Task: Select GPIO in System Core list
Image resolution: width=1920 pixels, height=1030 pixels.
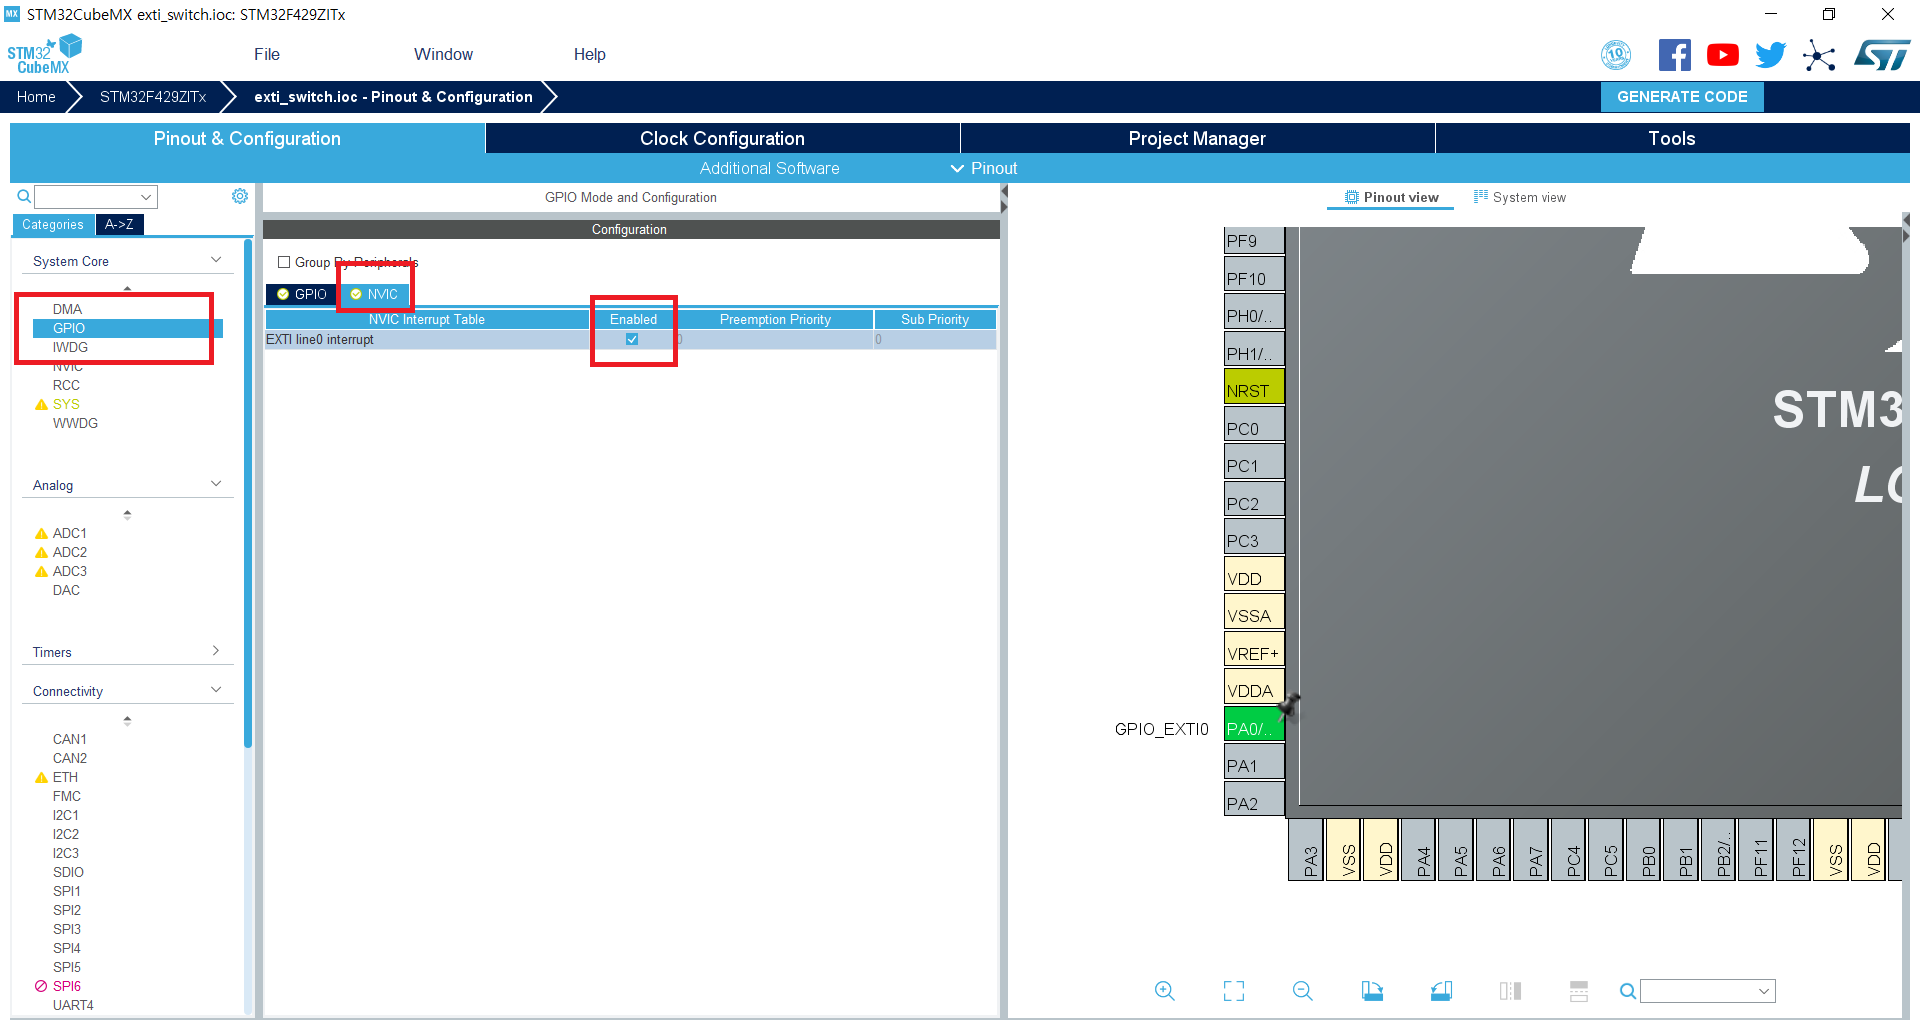Action: coord(128,328)
